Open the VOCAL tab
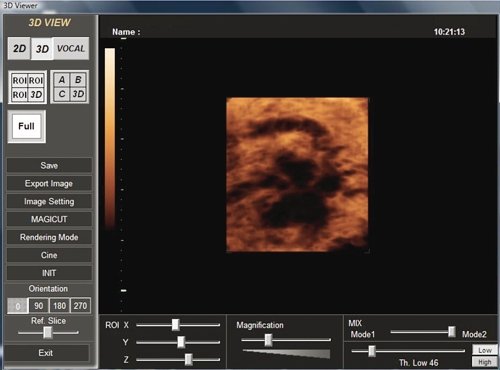This screenshot has height=370, width=500. 71,49
